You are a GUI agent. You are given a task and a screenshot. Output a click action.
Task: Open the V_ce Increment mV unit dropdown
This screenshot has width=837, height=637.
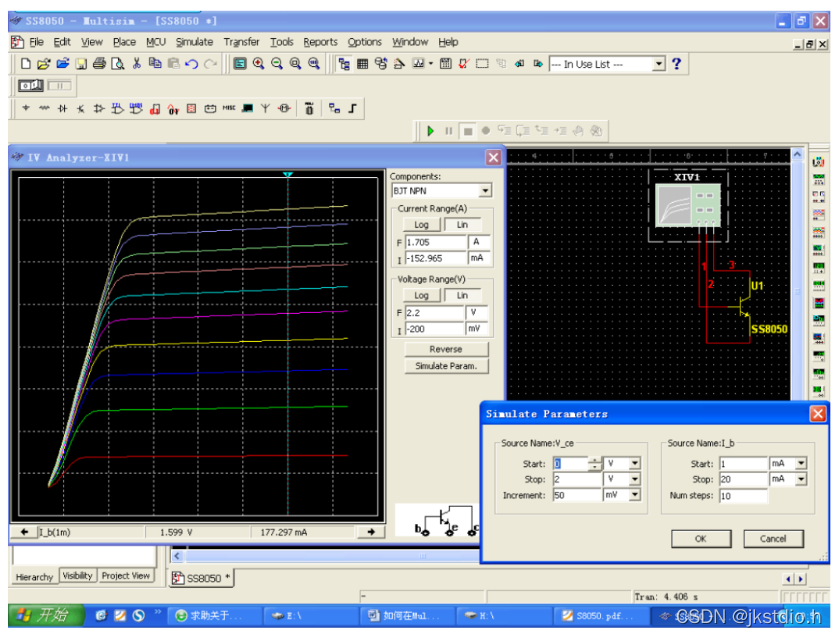635,495
